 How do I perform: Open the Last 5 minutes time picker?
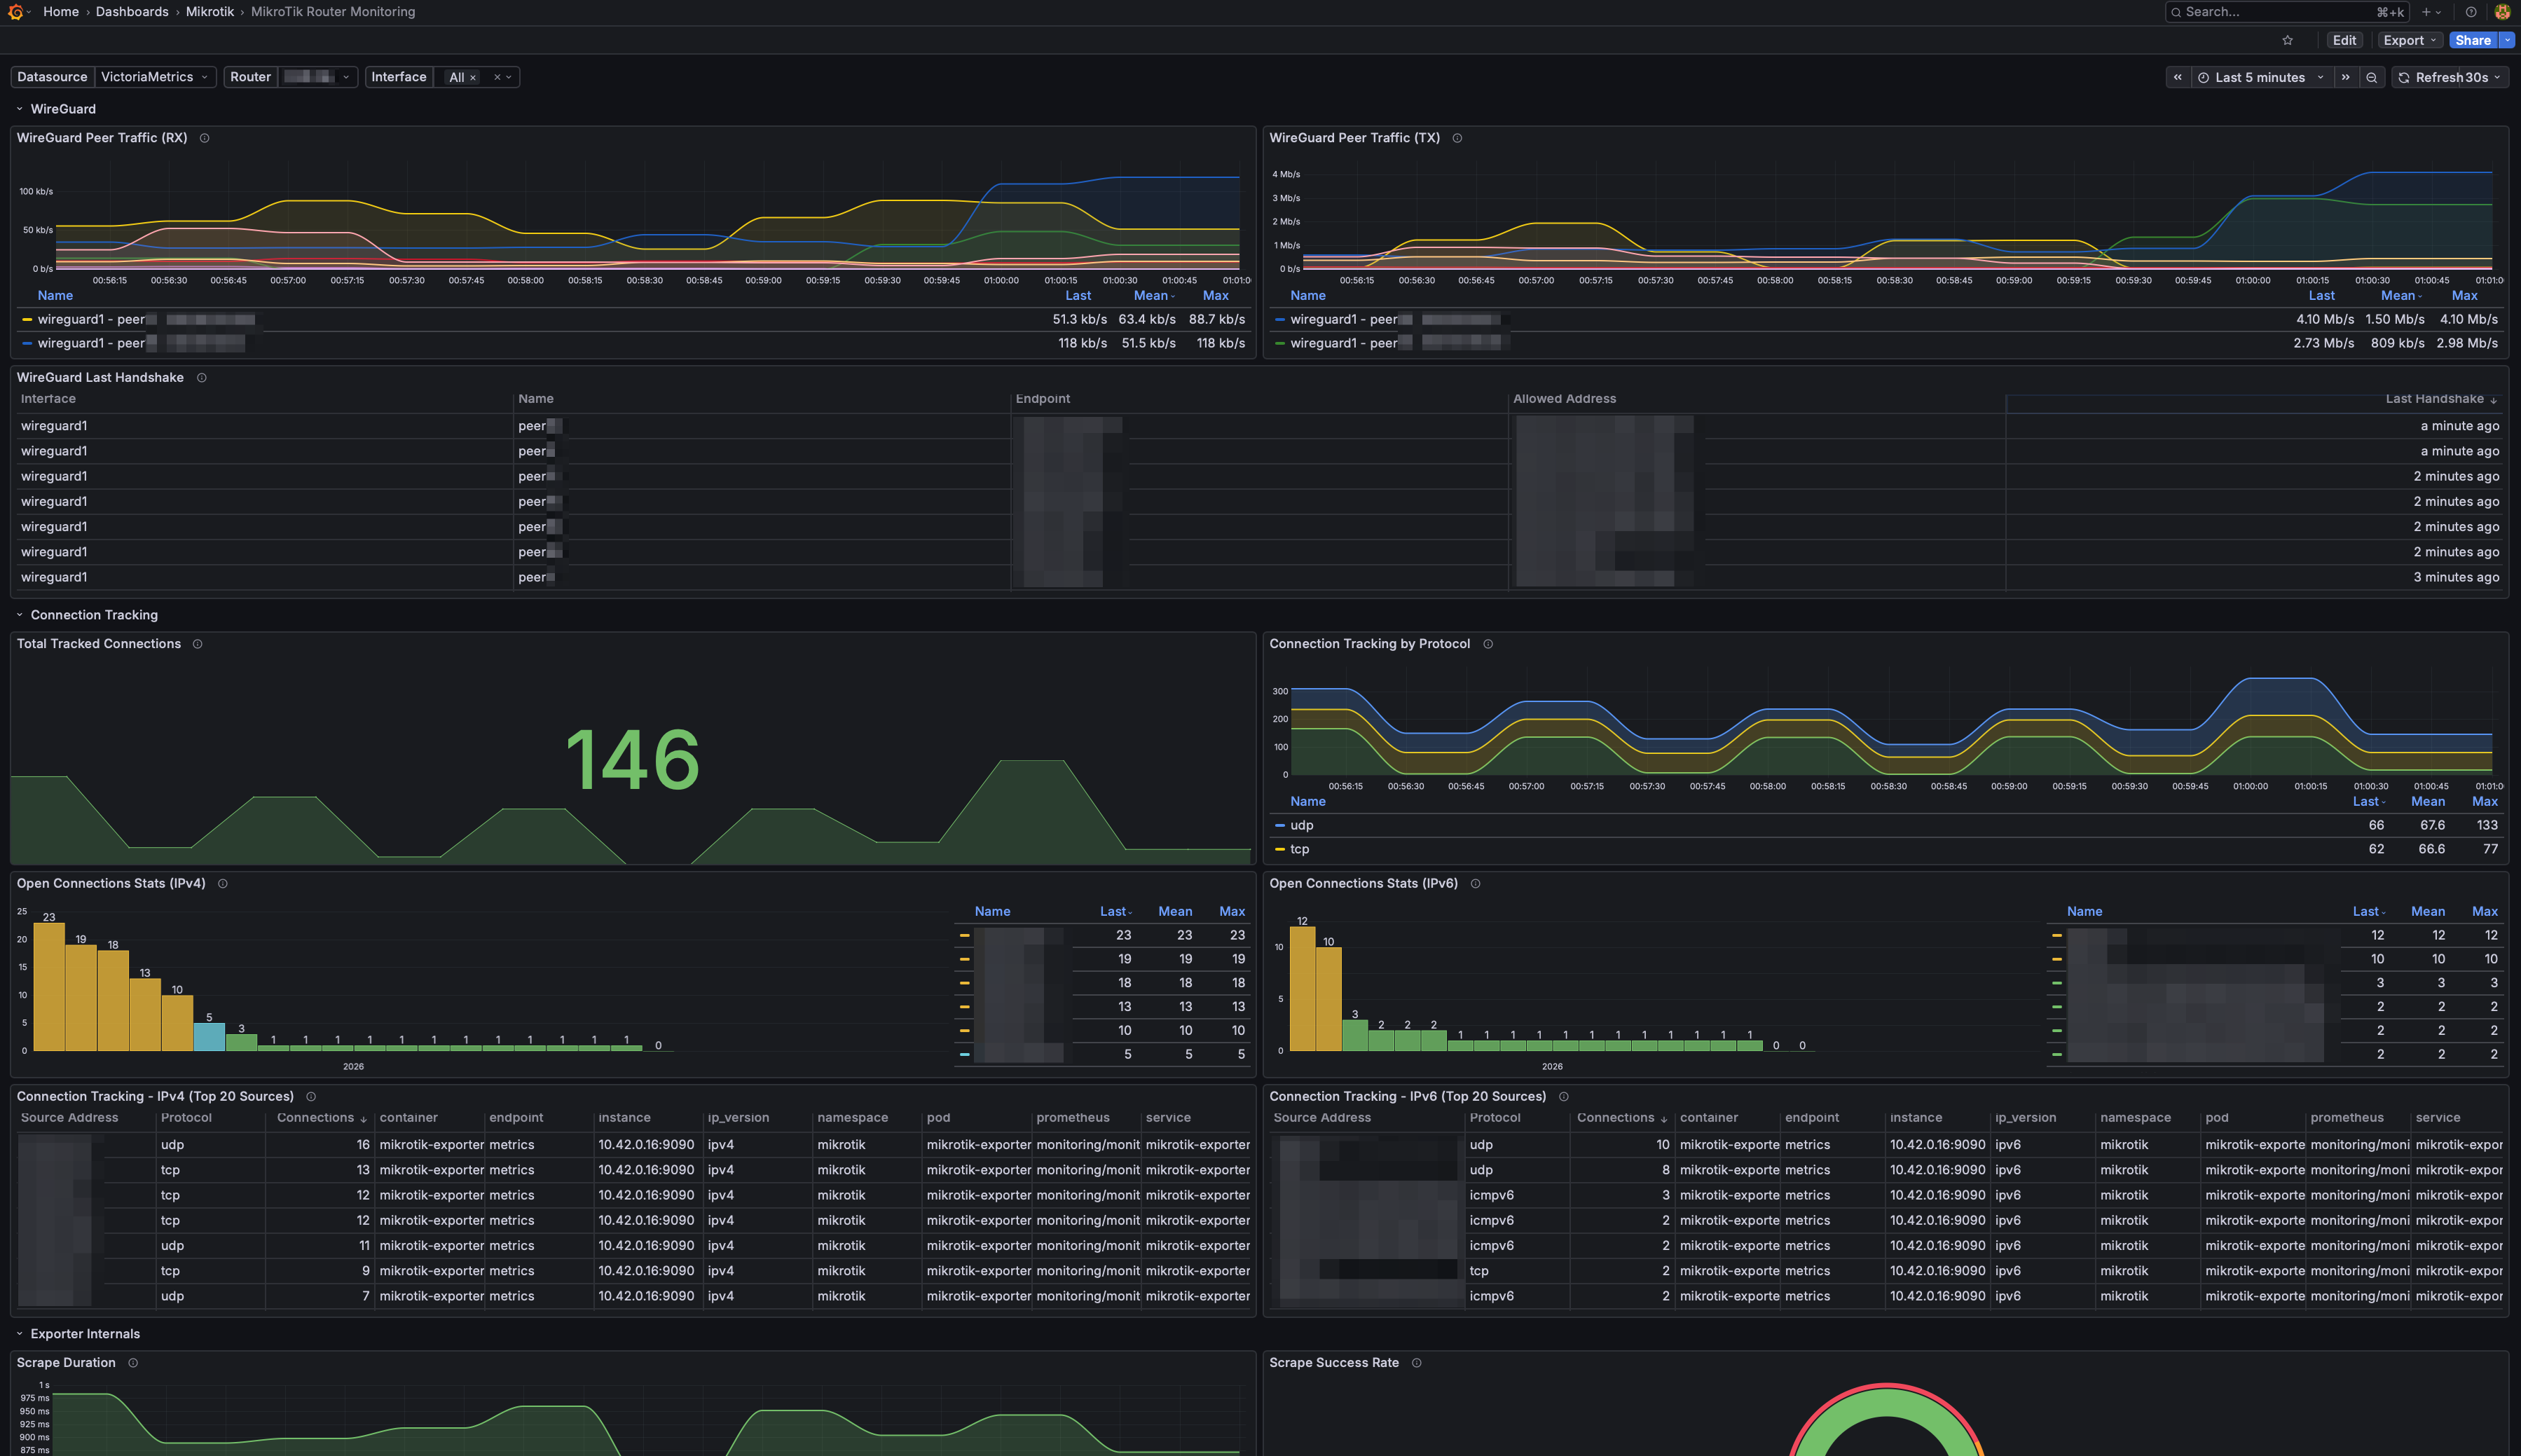click(x=2259, y=77)
